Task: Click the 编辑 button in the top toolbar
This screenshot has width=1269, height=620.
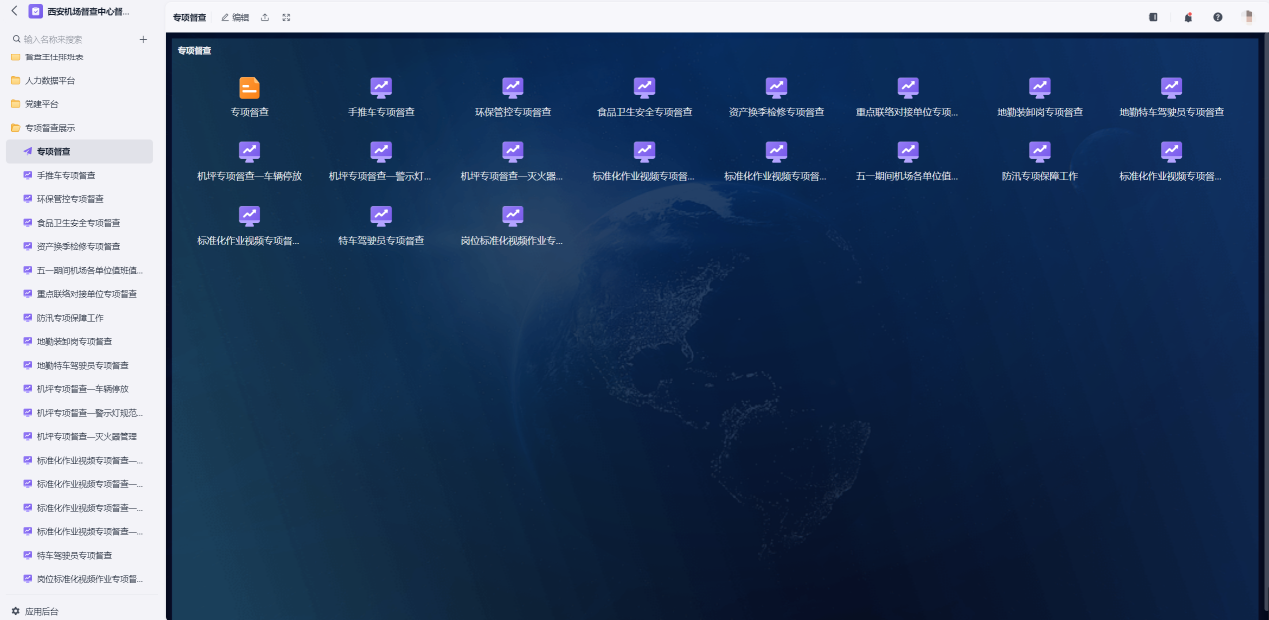Action: (x=235, y=17)
